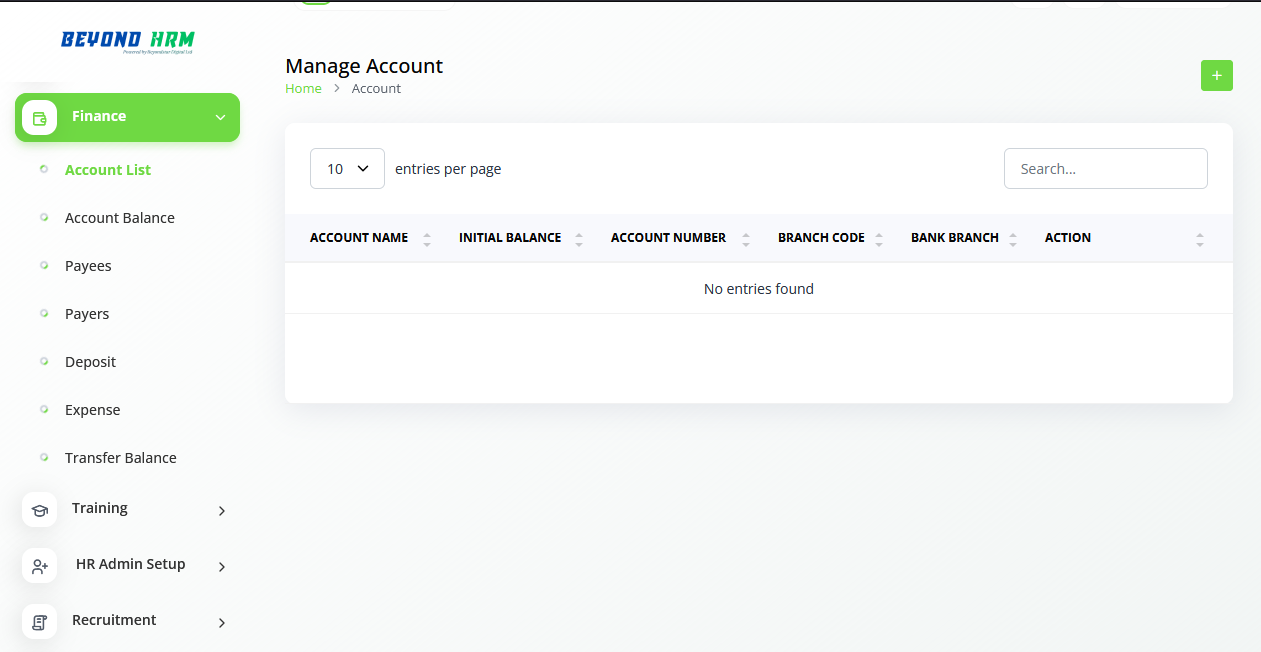The width and height of the screenshot is (1261, 652).
Task: Click the HR Admin Setup user icon
Action: [x=40, y=566]
